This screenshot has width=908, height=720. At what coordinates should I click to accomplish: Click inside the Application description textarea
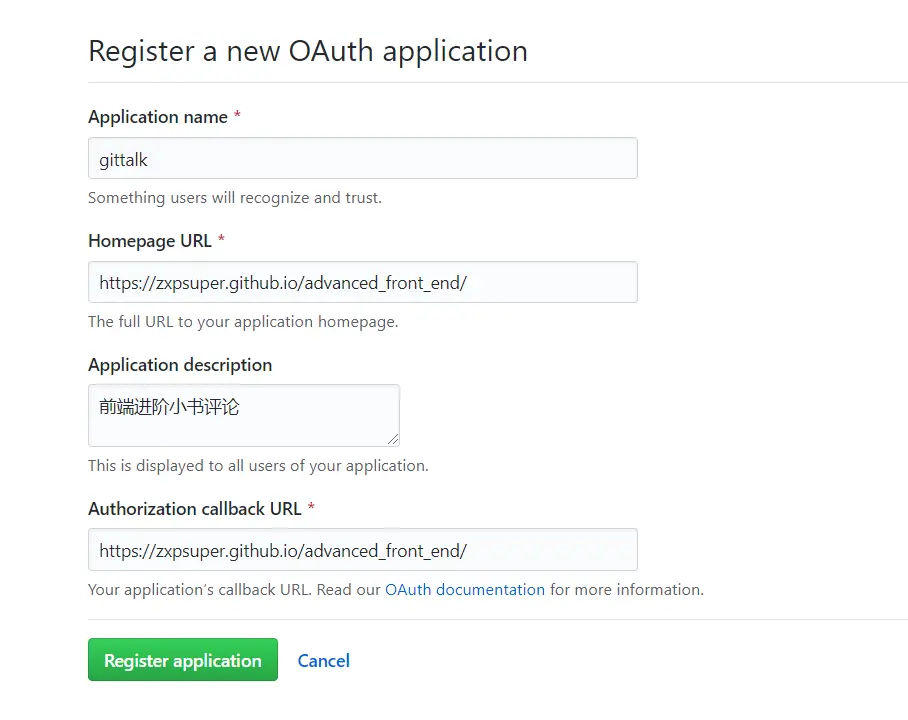243,415
